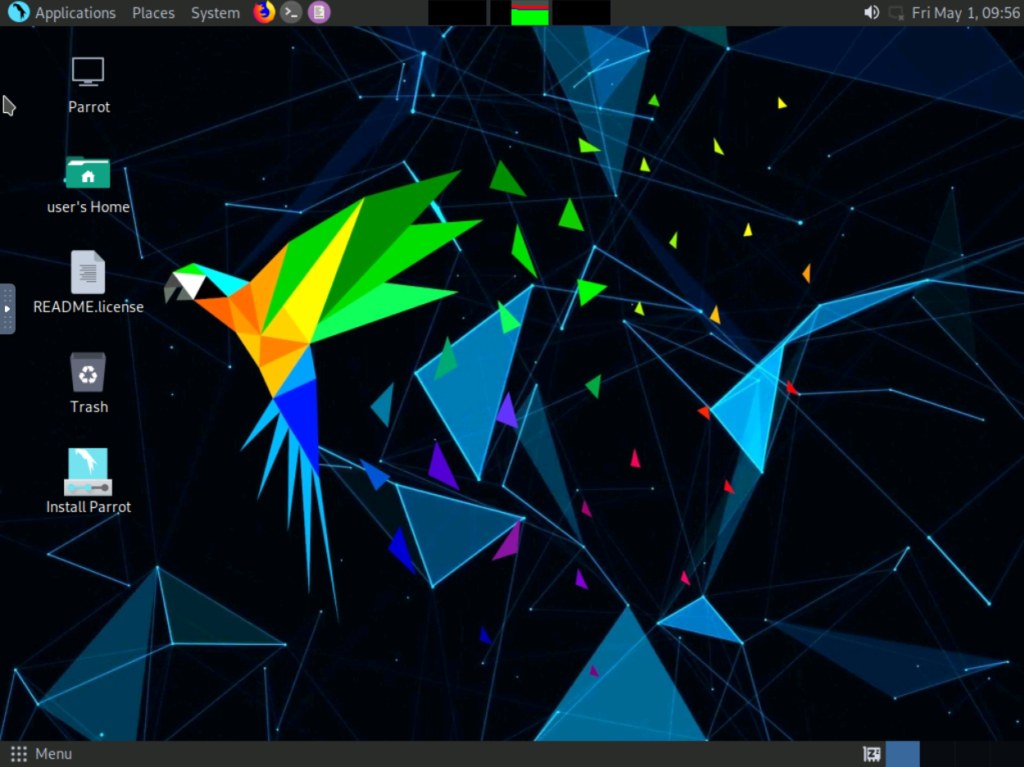Open the terminal launcher in the panel

click(291, 13)
